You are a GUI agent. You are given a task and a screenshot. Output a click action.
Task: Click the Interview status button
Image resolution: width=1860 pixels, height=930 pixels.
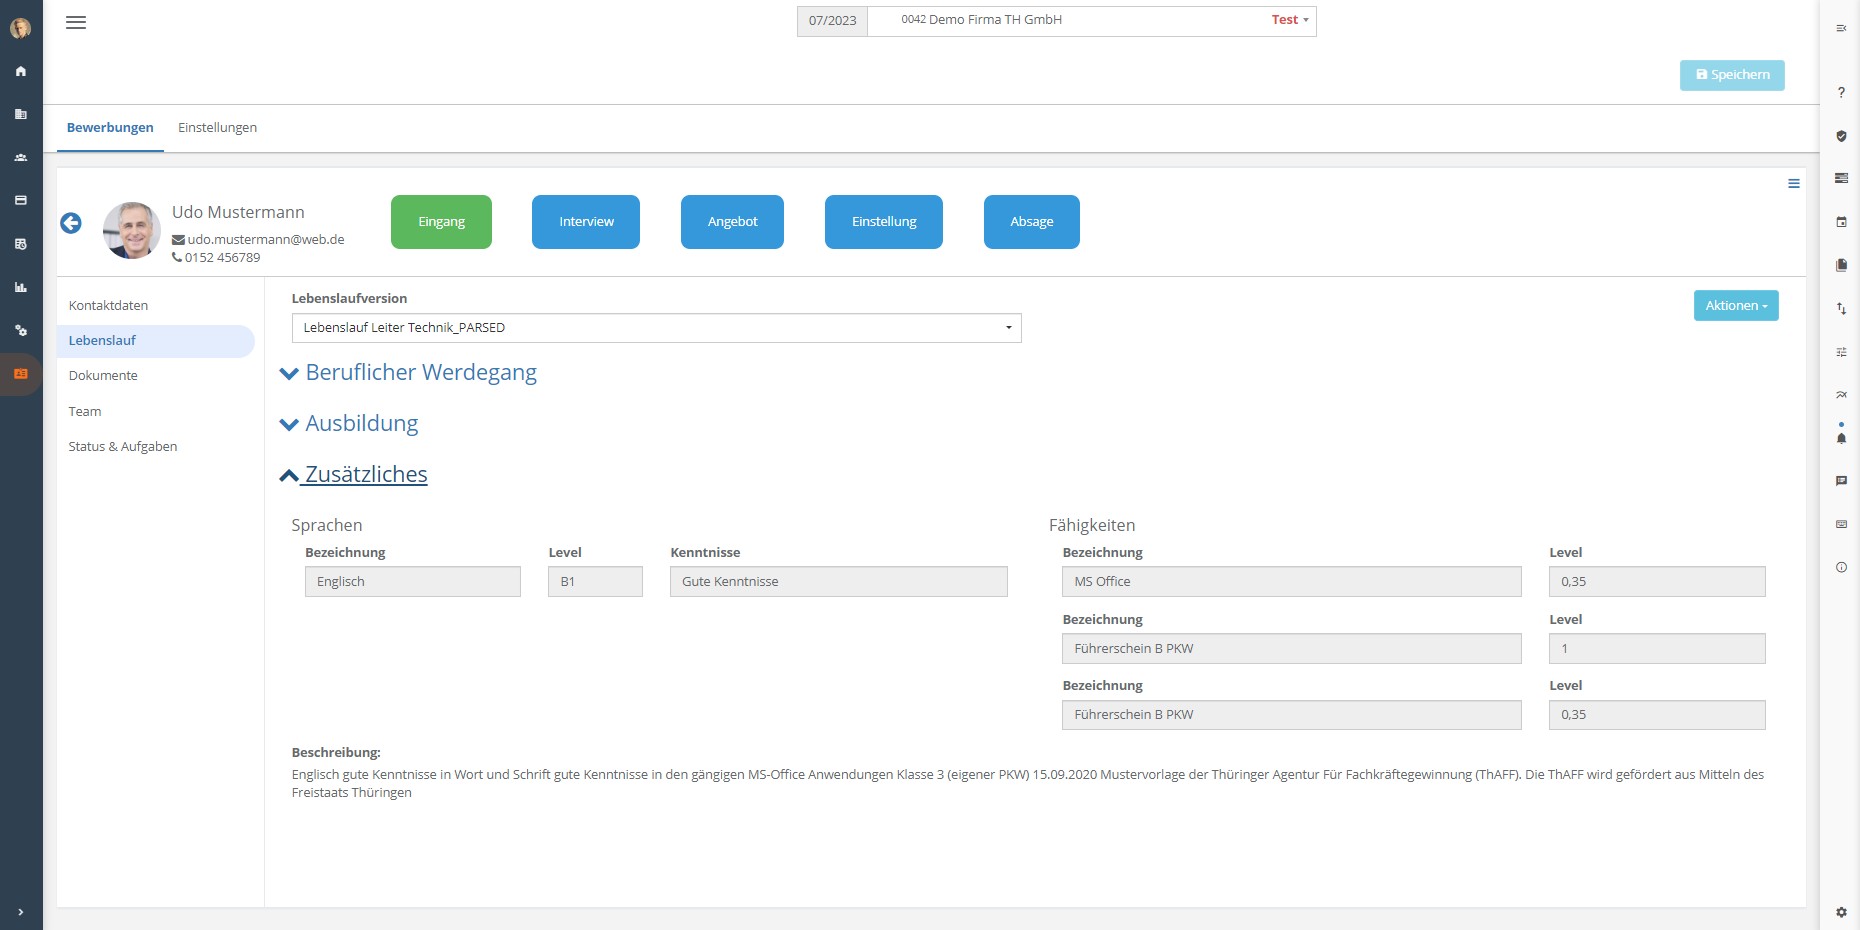(x=586, y=222)
